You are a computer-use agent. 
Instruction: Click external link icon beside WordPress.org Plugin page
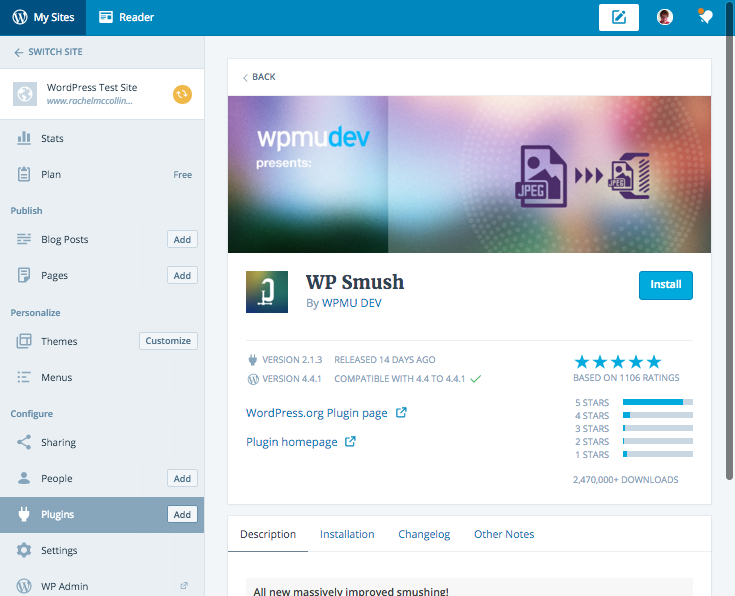[x=401, y=413]
